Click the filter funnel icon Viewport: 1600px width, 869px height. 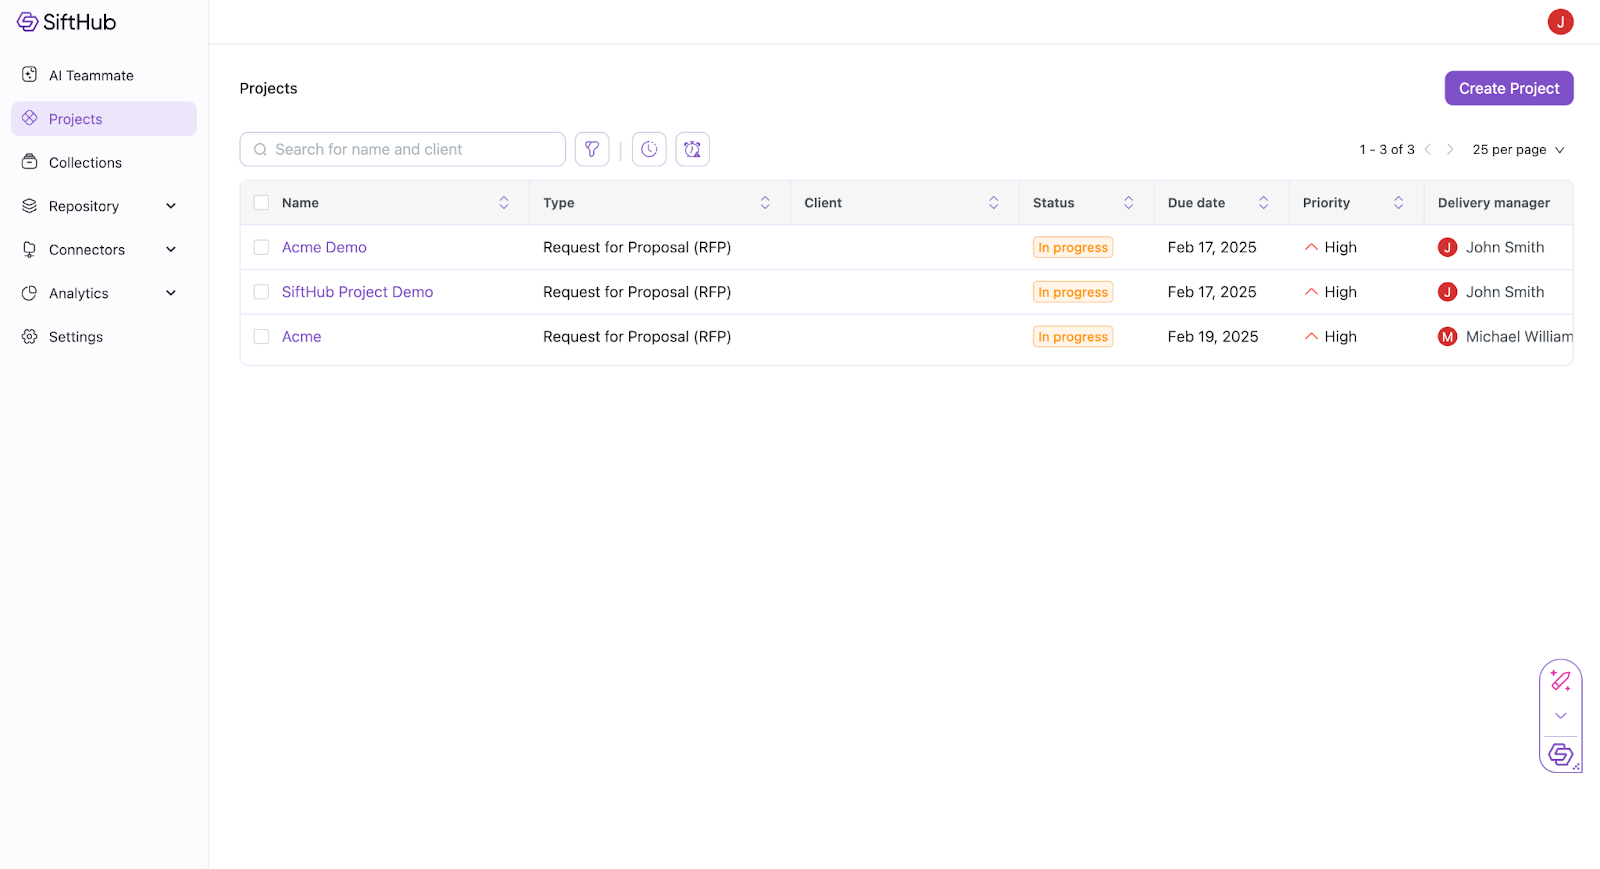pos(592,149)
